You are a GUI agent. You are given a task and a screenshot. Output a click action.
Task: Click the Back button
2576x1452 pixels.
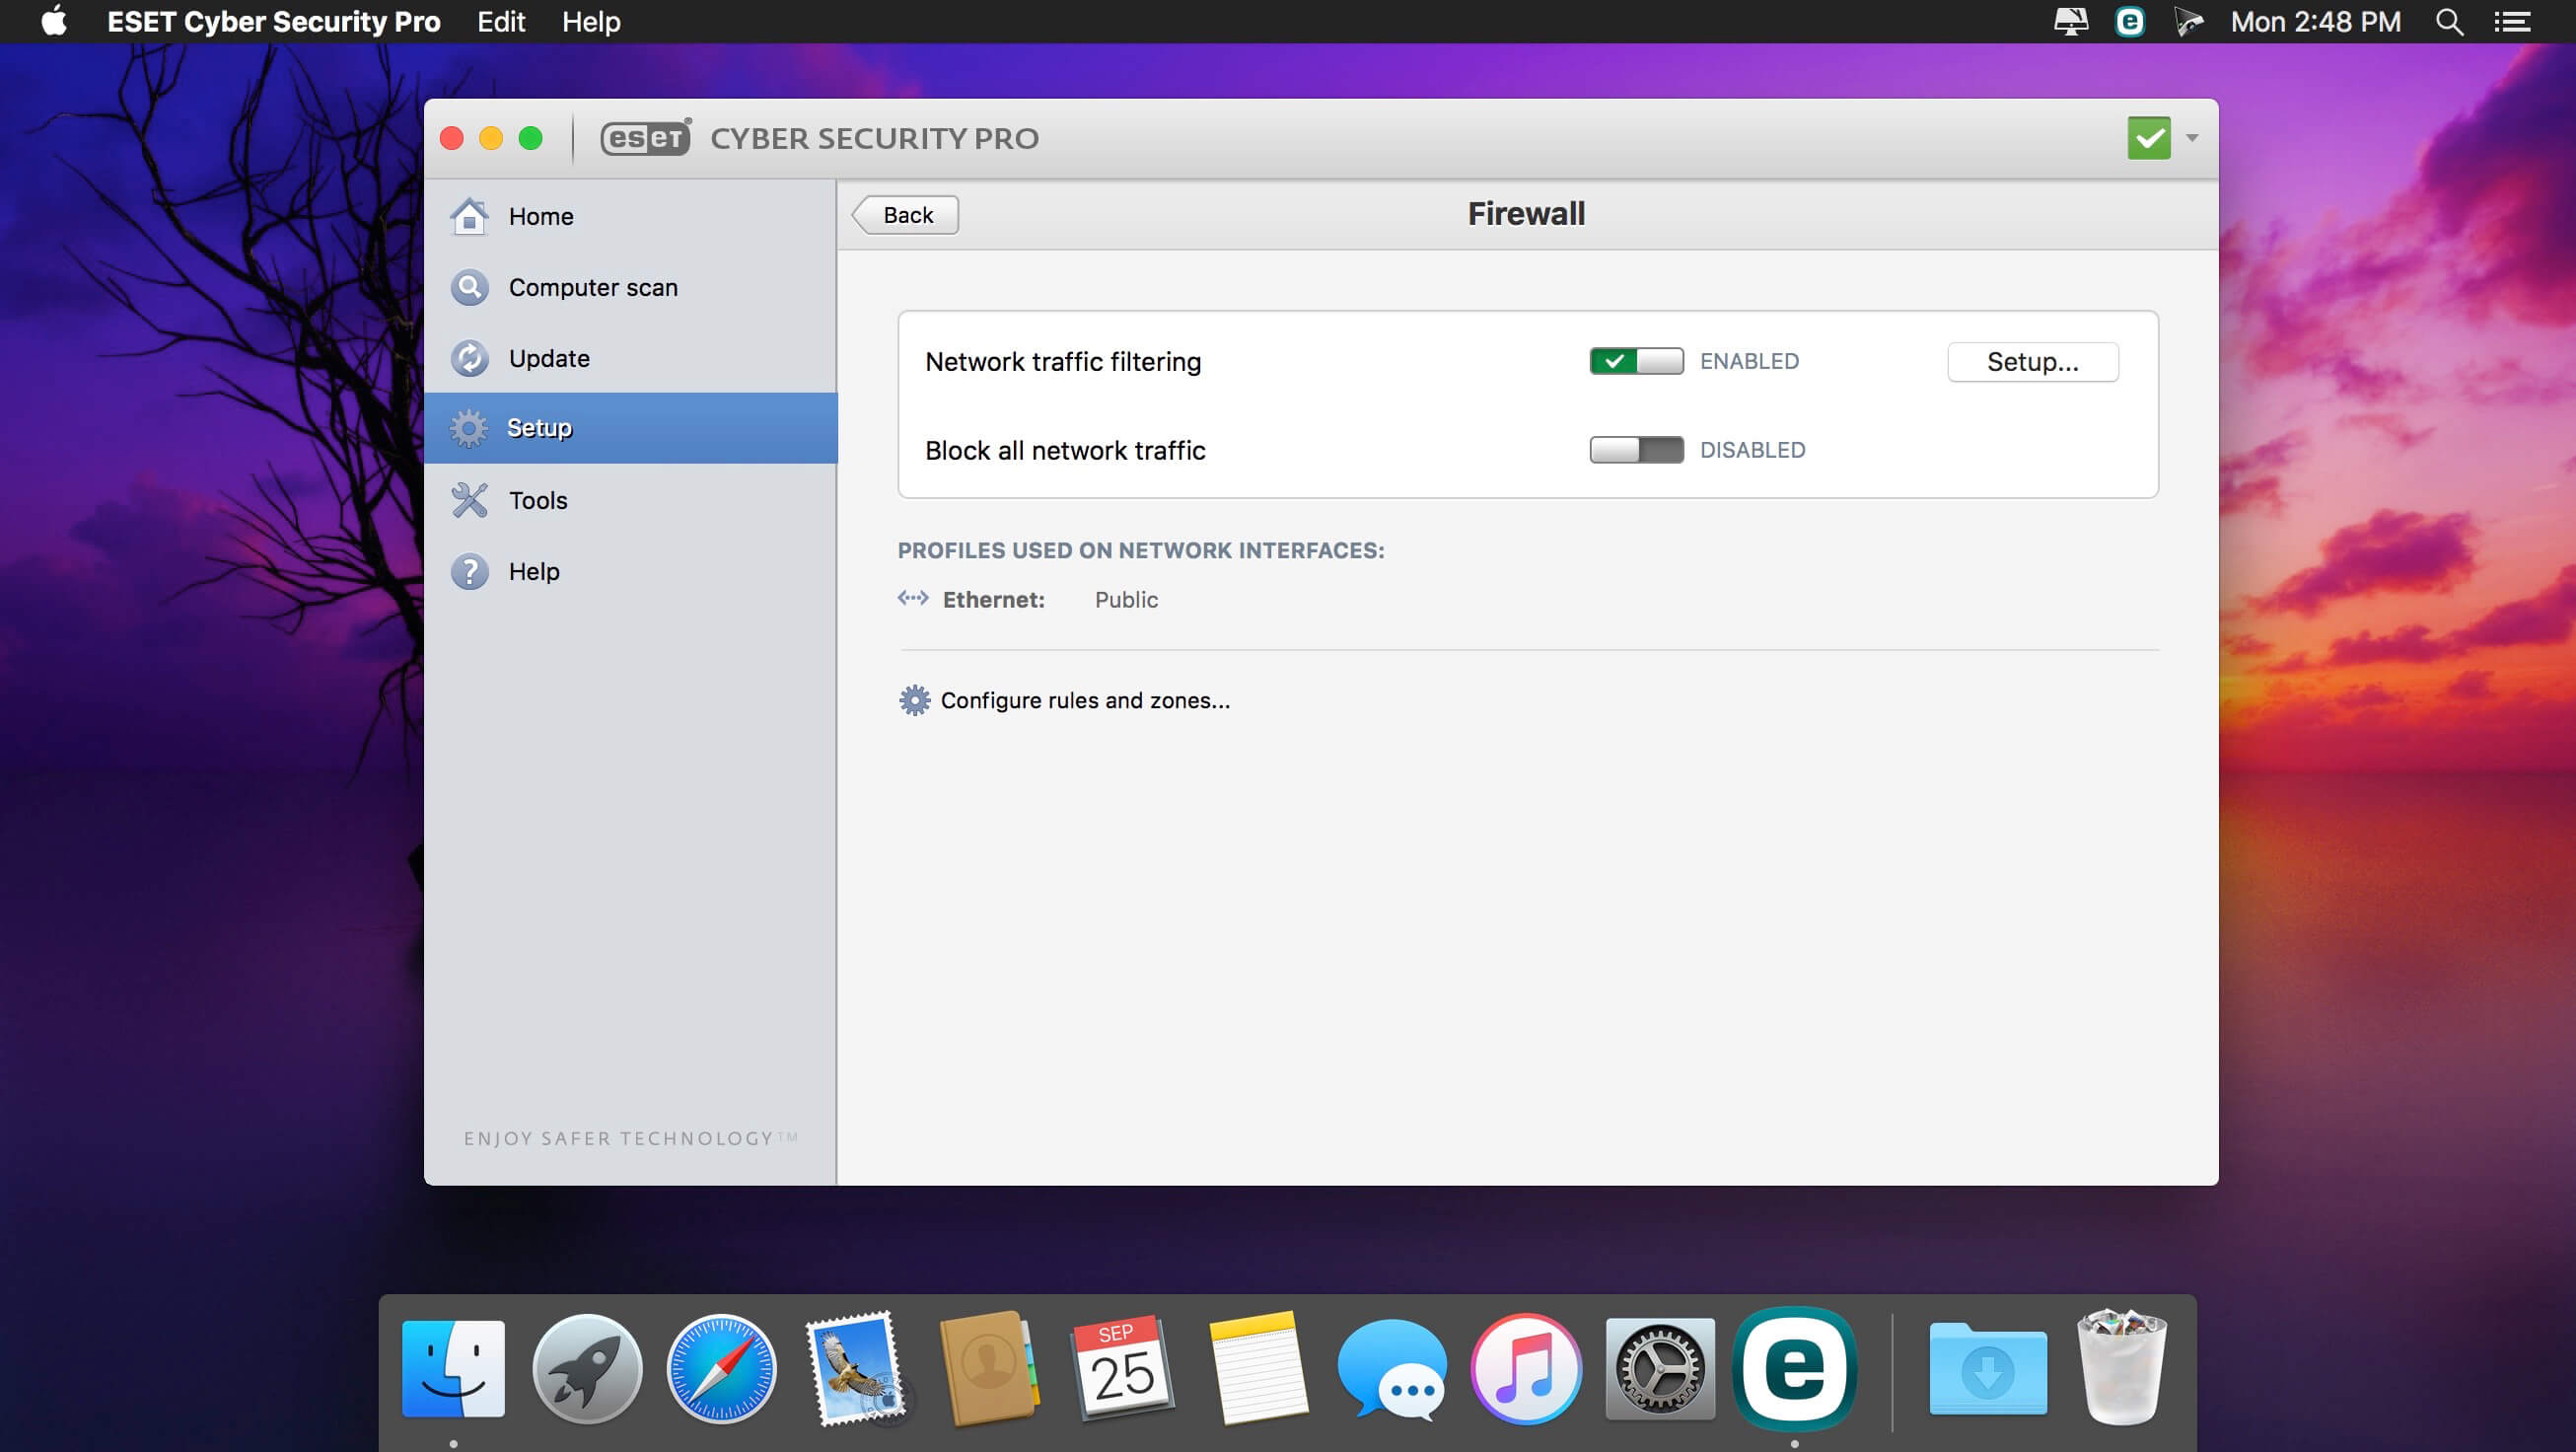point(905,215)
